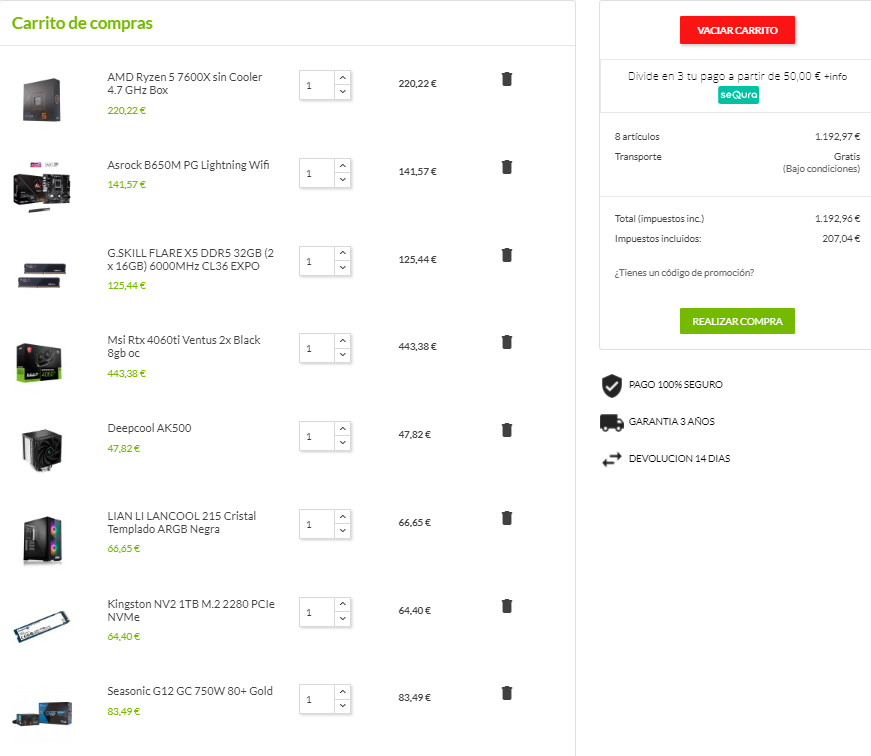The width and height of the screenshot is (871, 756).
Task: Increase quantity of AMD Ryzen 5 7600X
Action: coord(343,78)
